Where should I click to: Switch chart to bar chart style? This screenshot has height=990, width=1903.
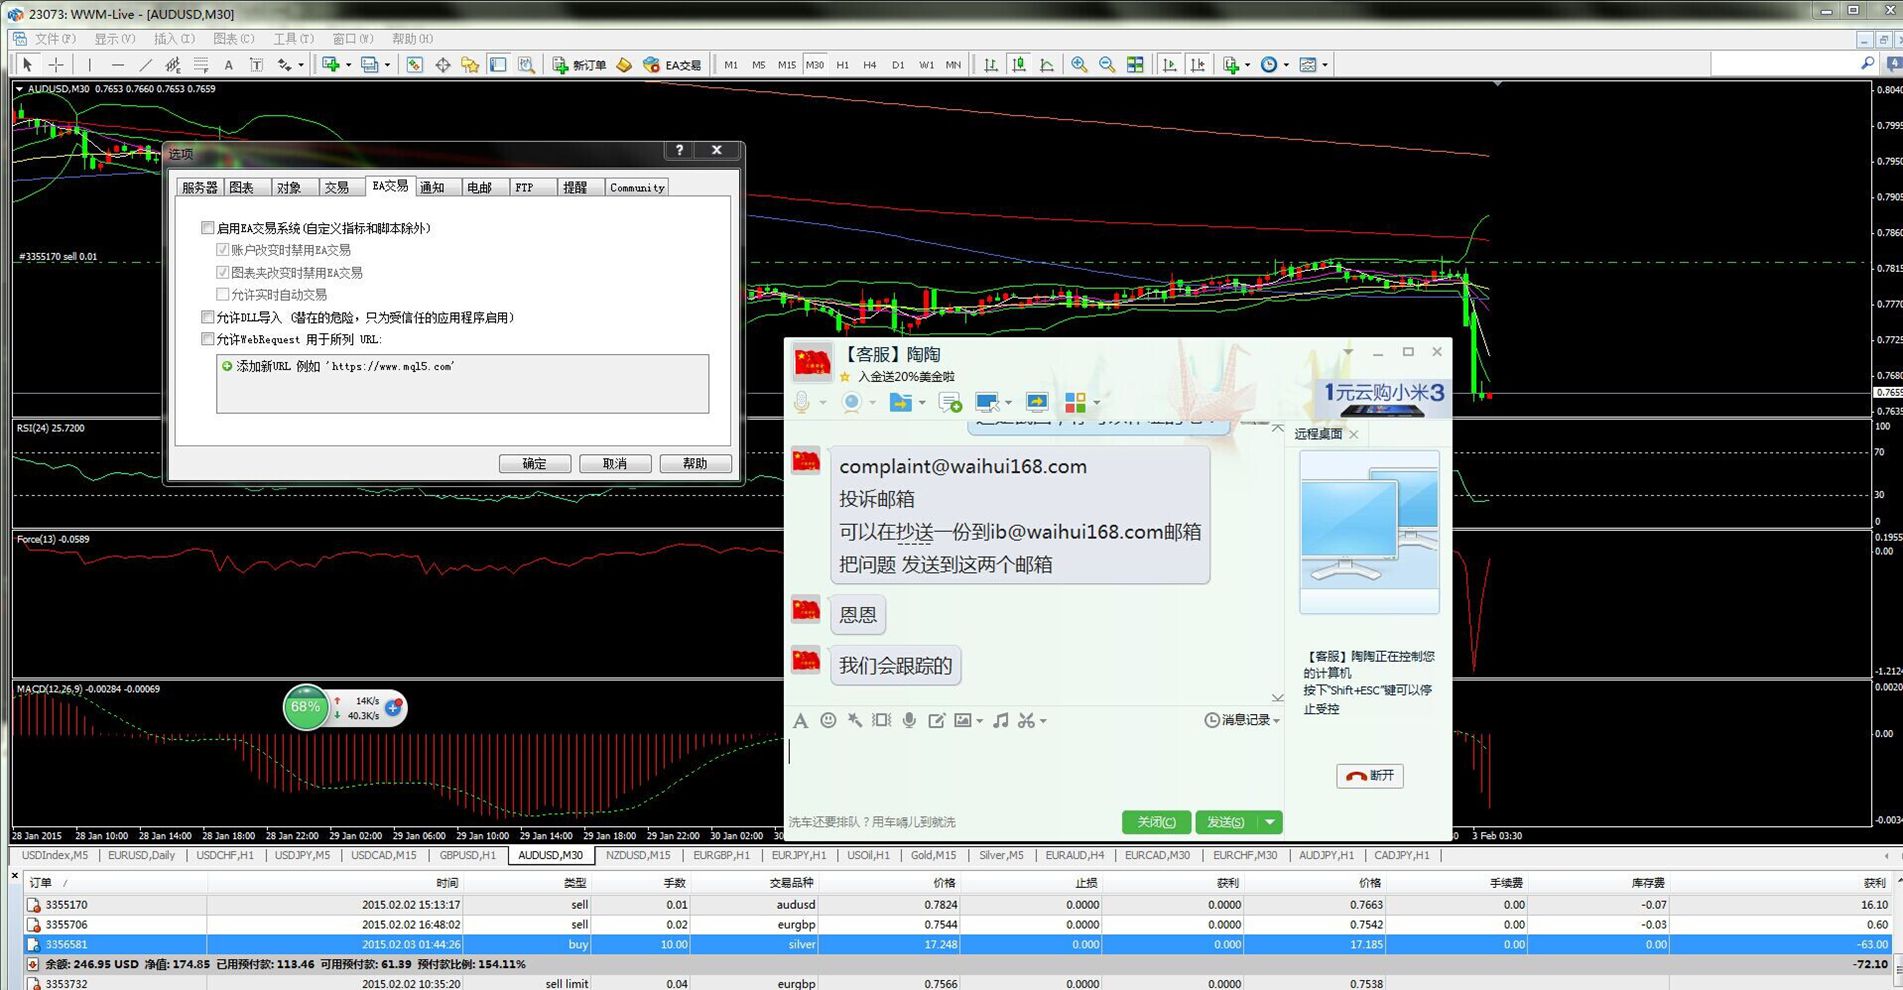(x=990, y=65)
